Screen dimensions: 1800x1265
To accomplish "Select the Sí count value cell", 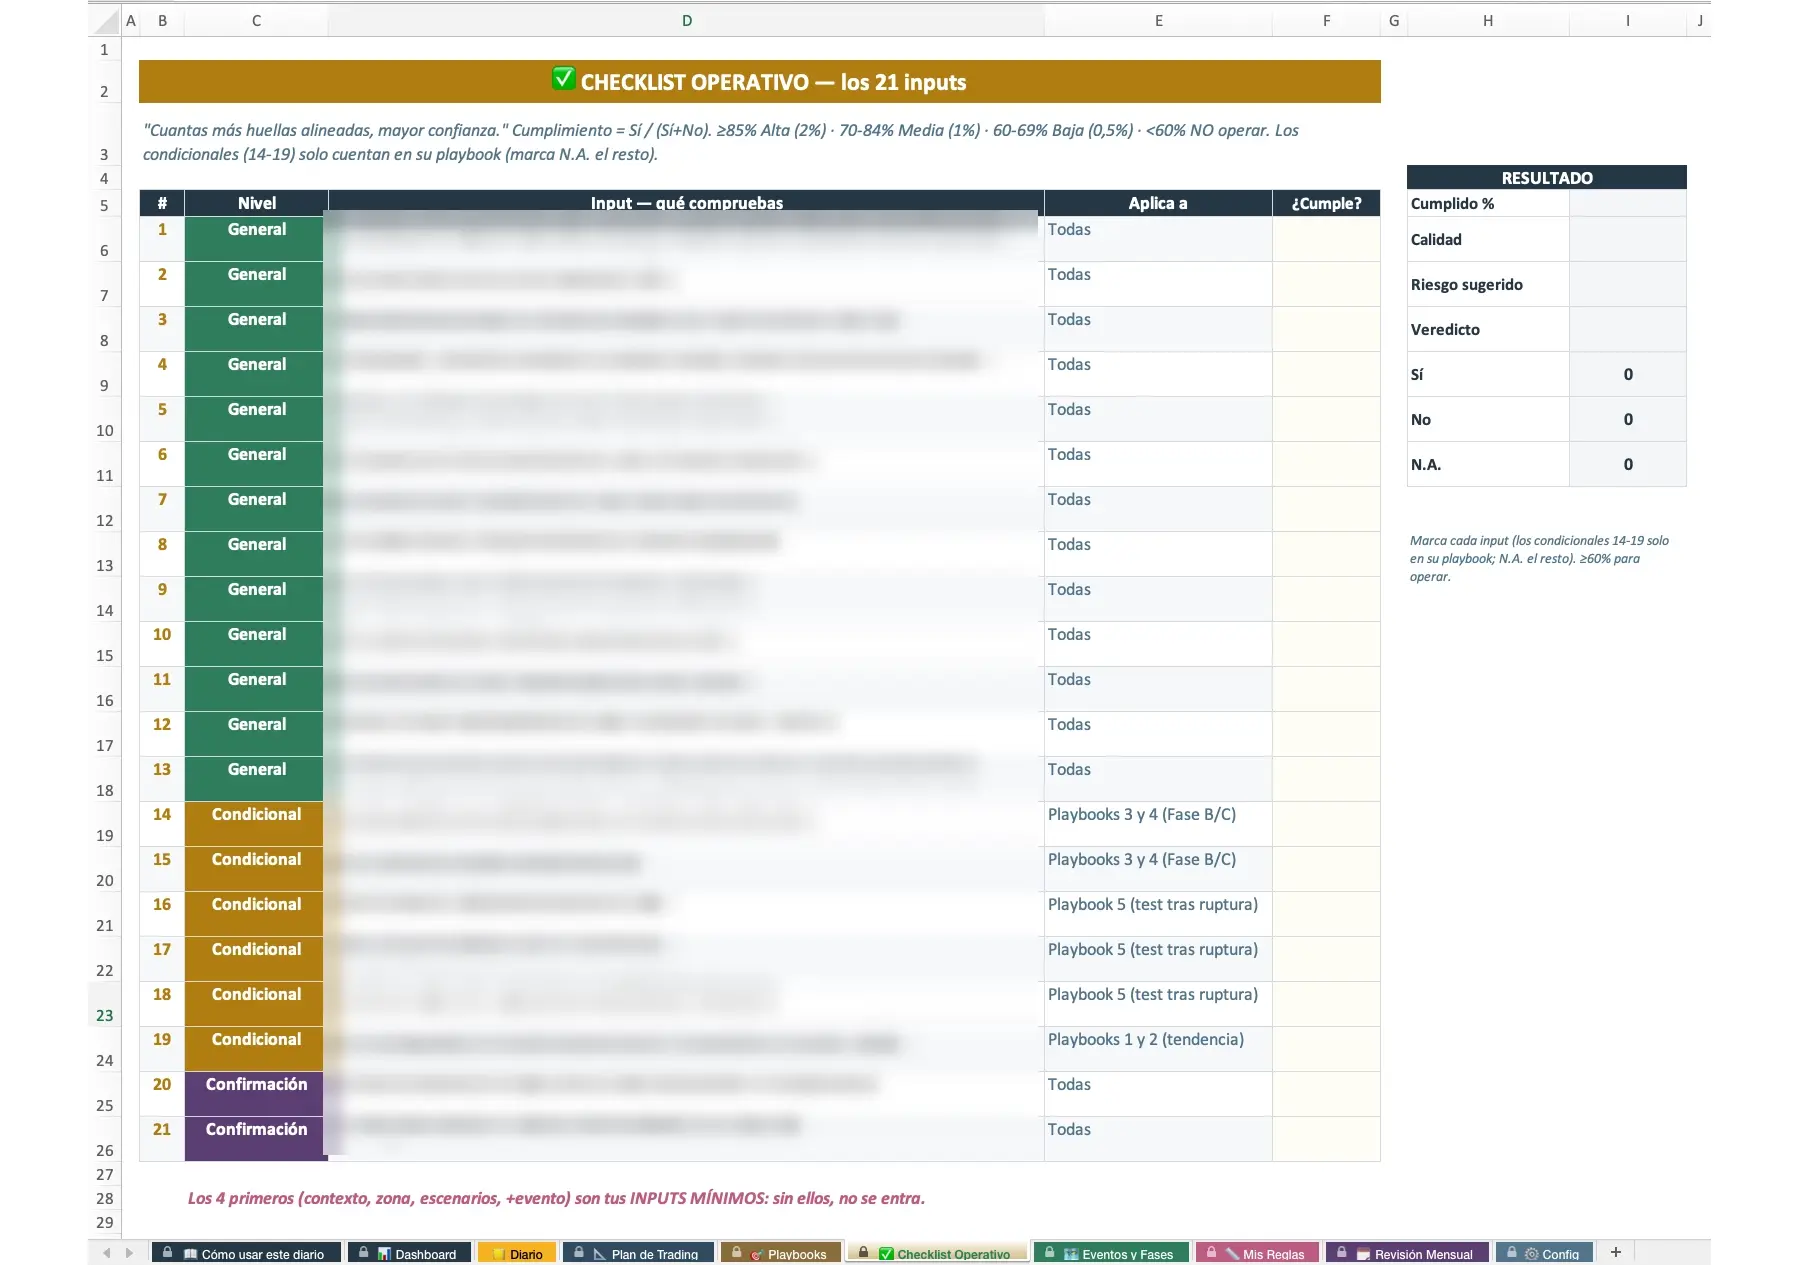I will point(1628,374).
